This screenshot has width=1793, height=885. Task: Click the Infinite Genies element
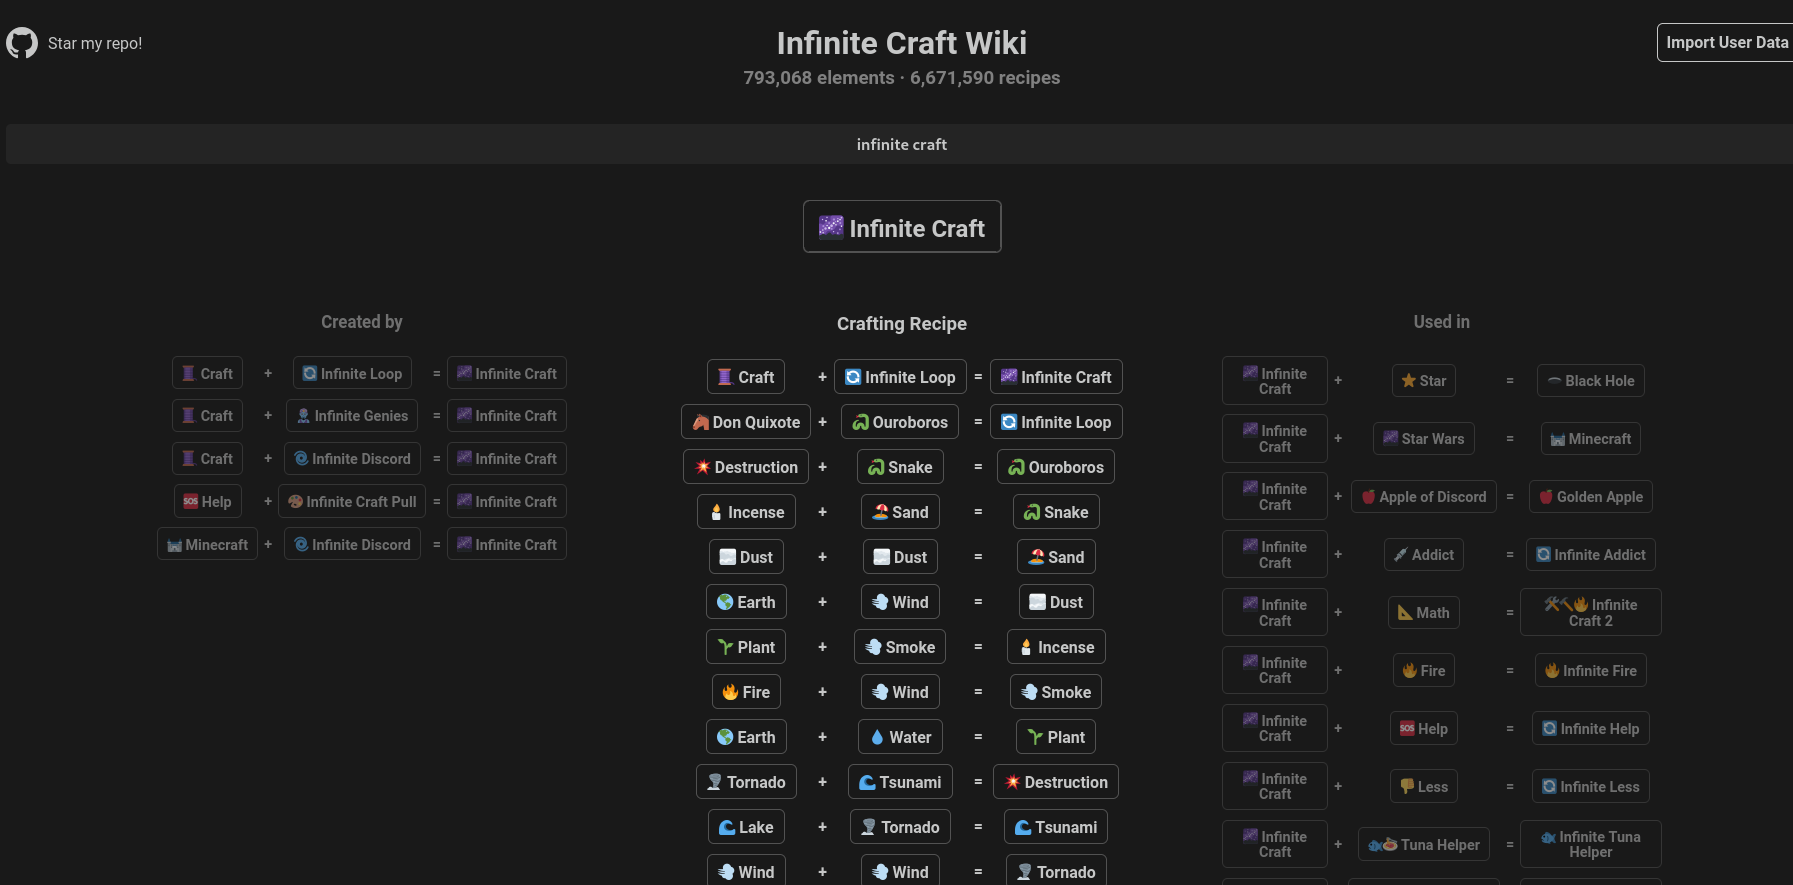352,416
